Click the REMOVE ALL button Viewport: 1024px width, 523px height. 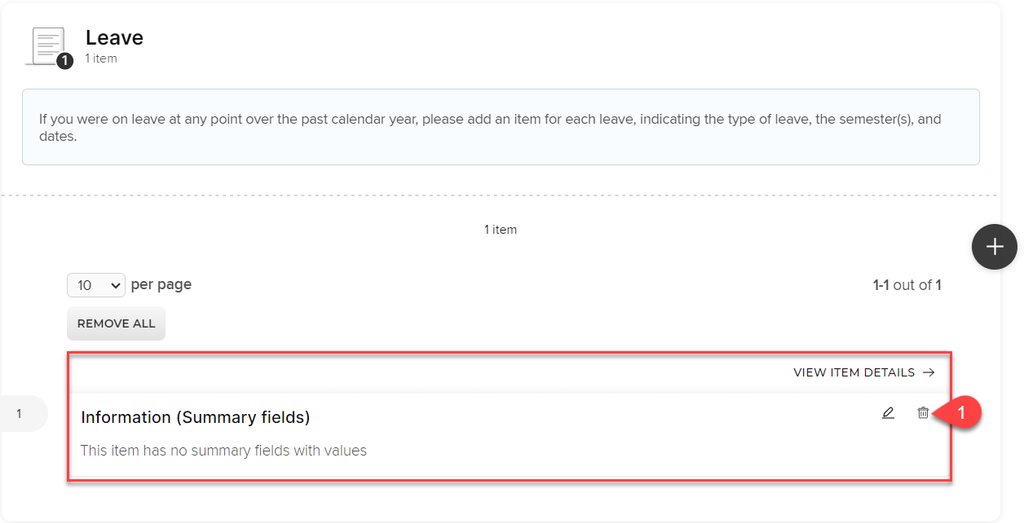click(116, 323)
